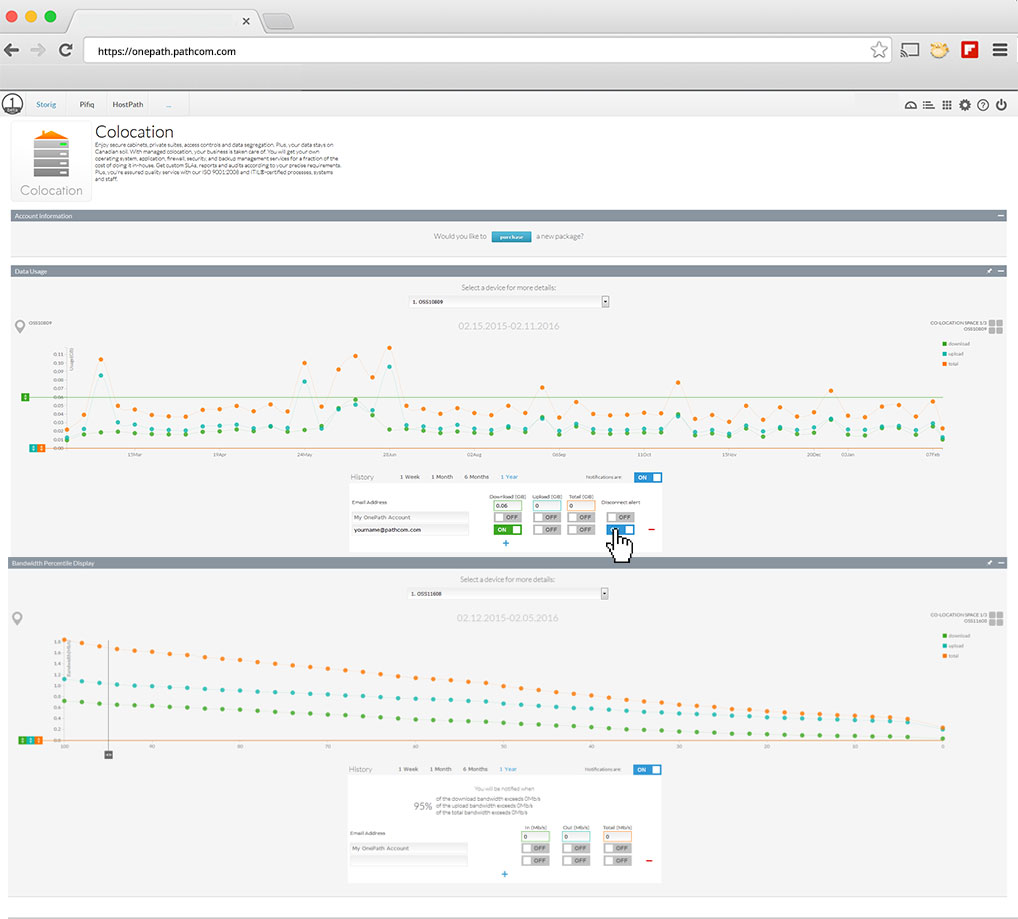Toggle Data Usage notifications ON switch
The image size is (1018, 919).
(x=648, y=478)
